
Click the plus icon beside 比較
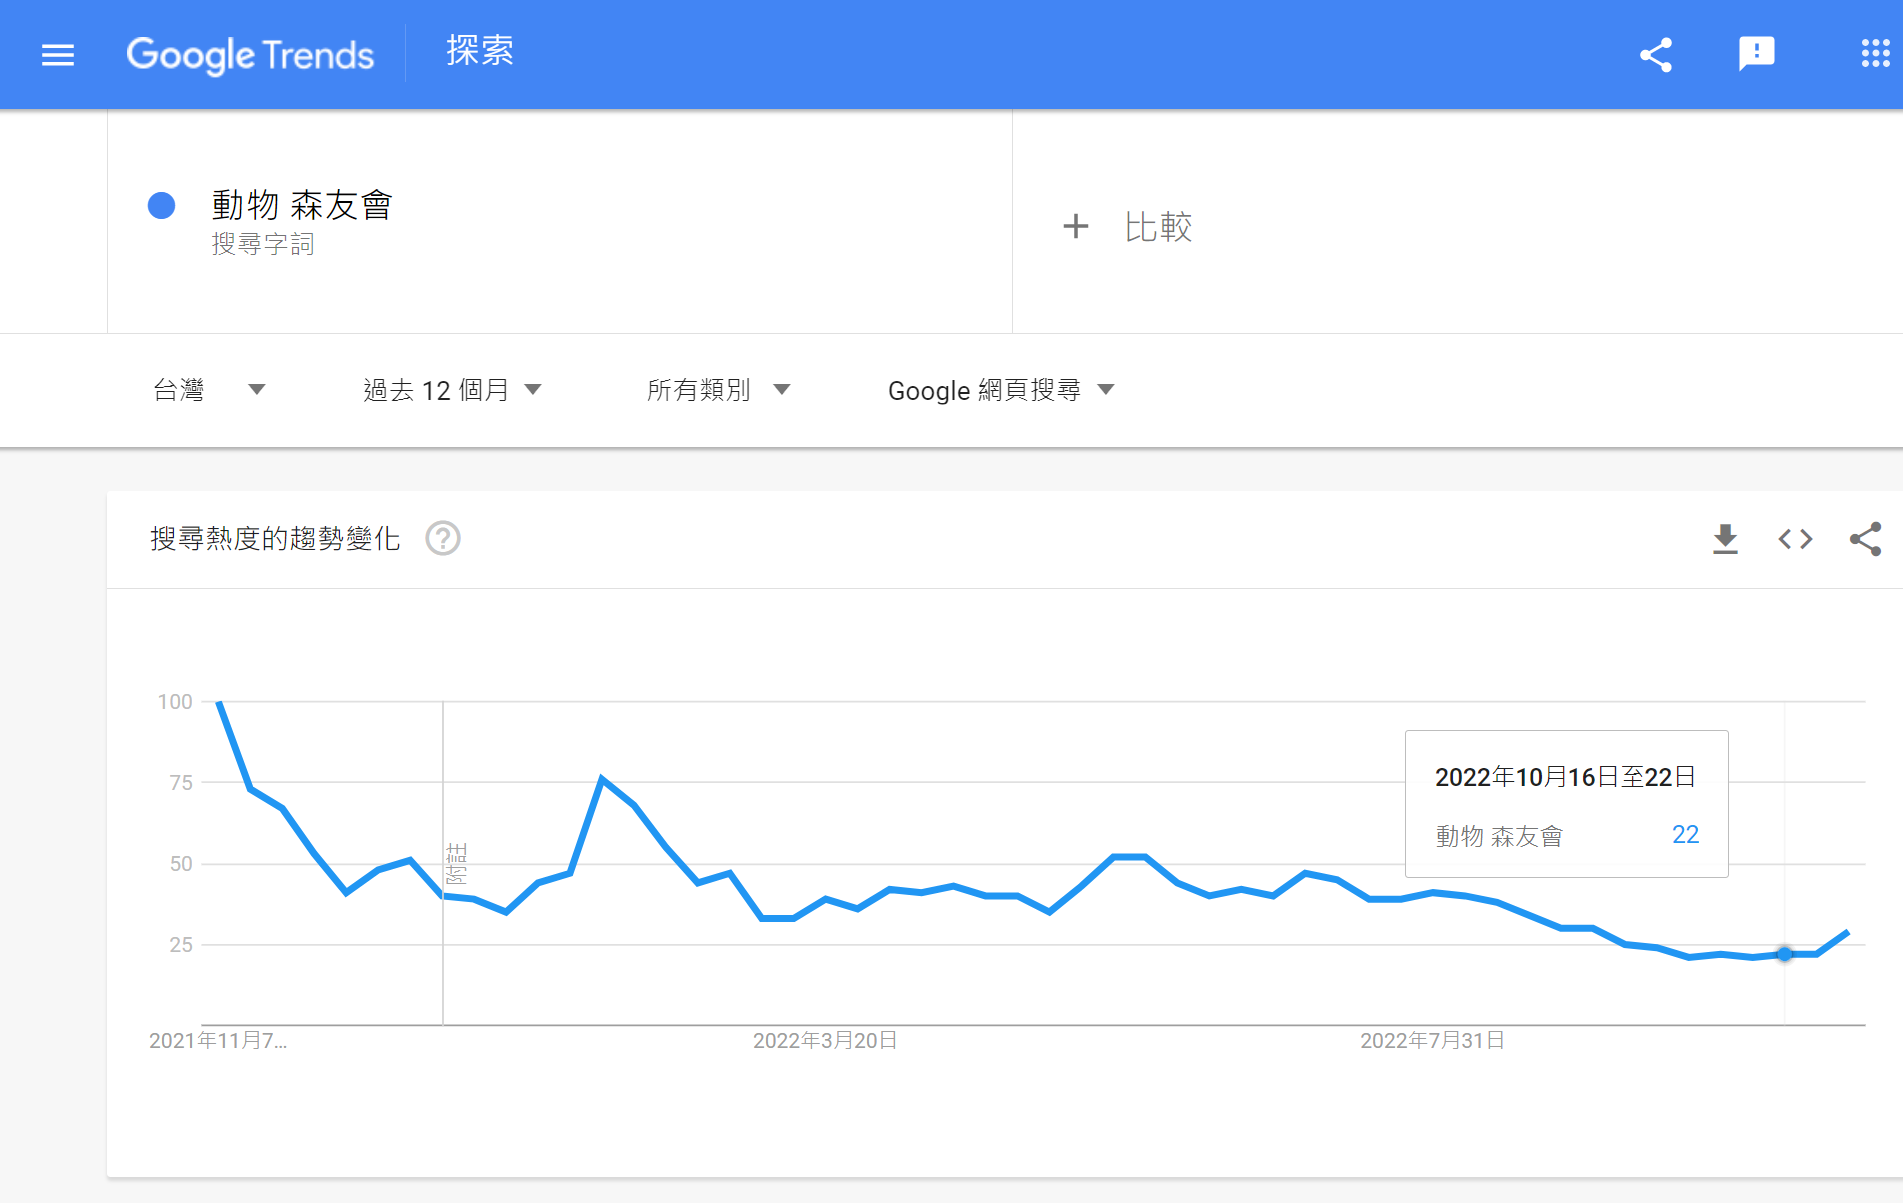tap(1075, 227)
